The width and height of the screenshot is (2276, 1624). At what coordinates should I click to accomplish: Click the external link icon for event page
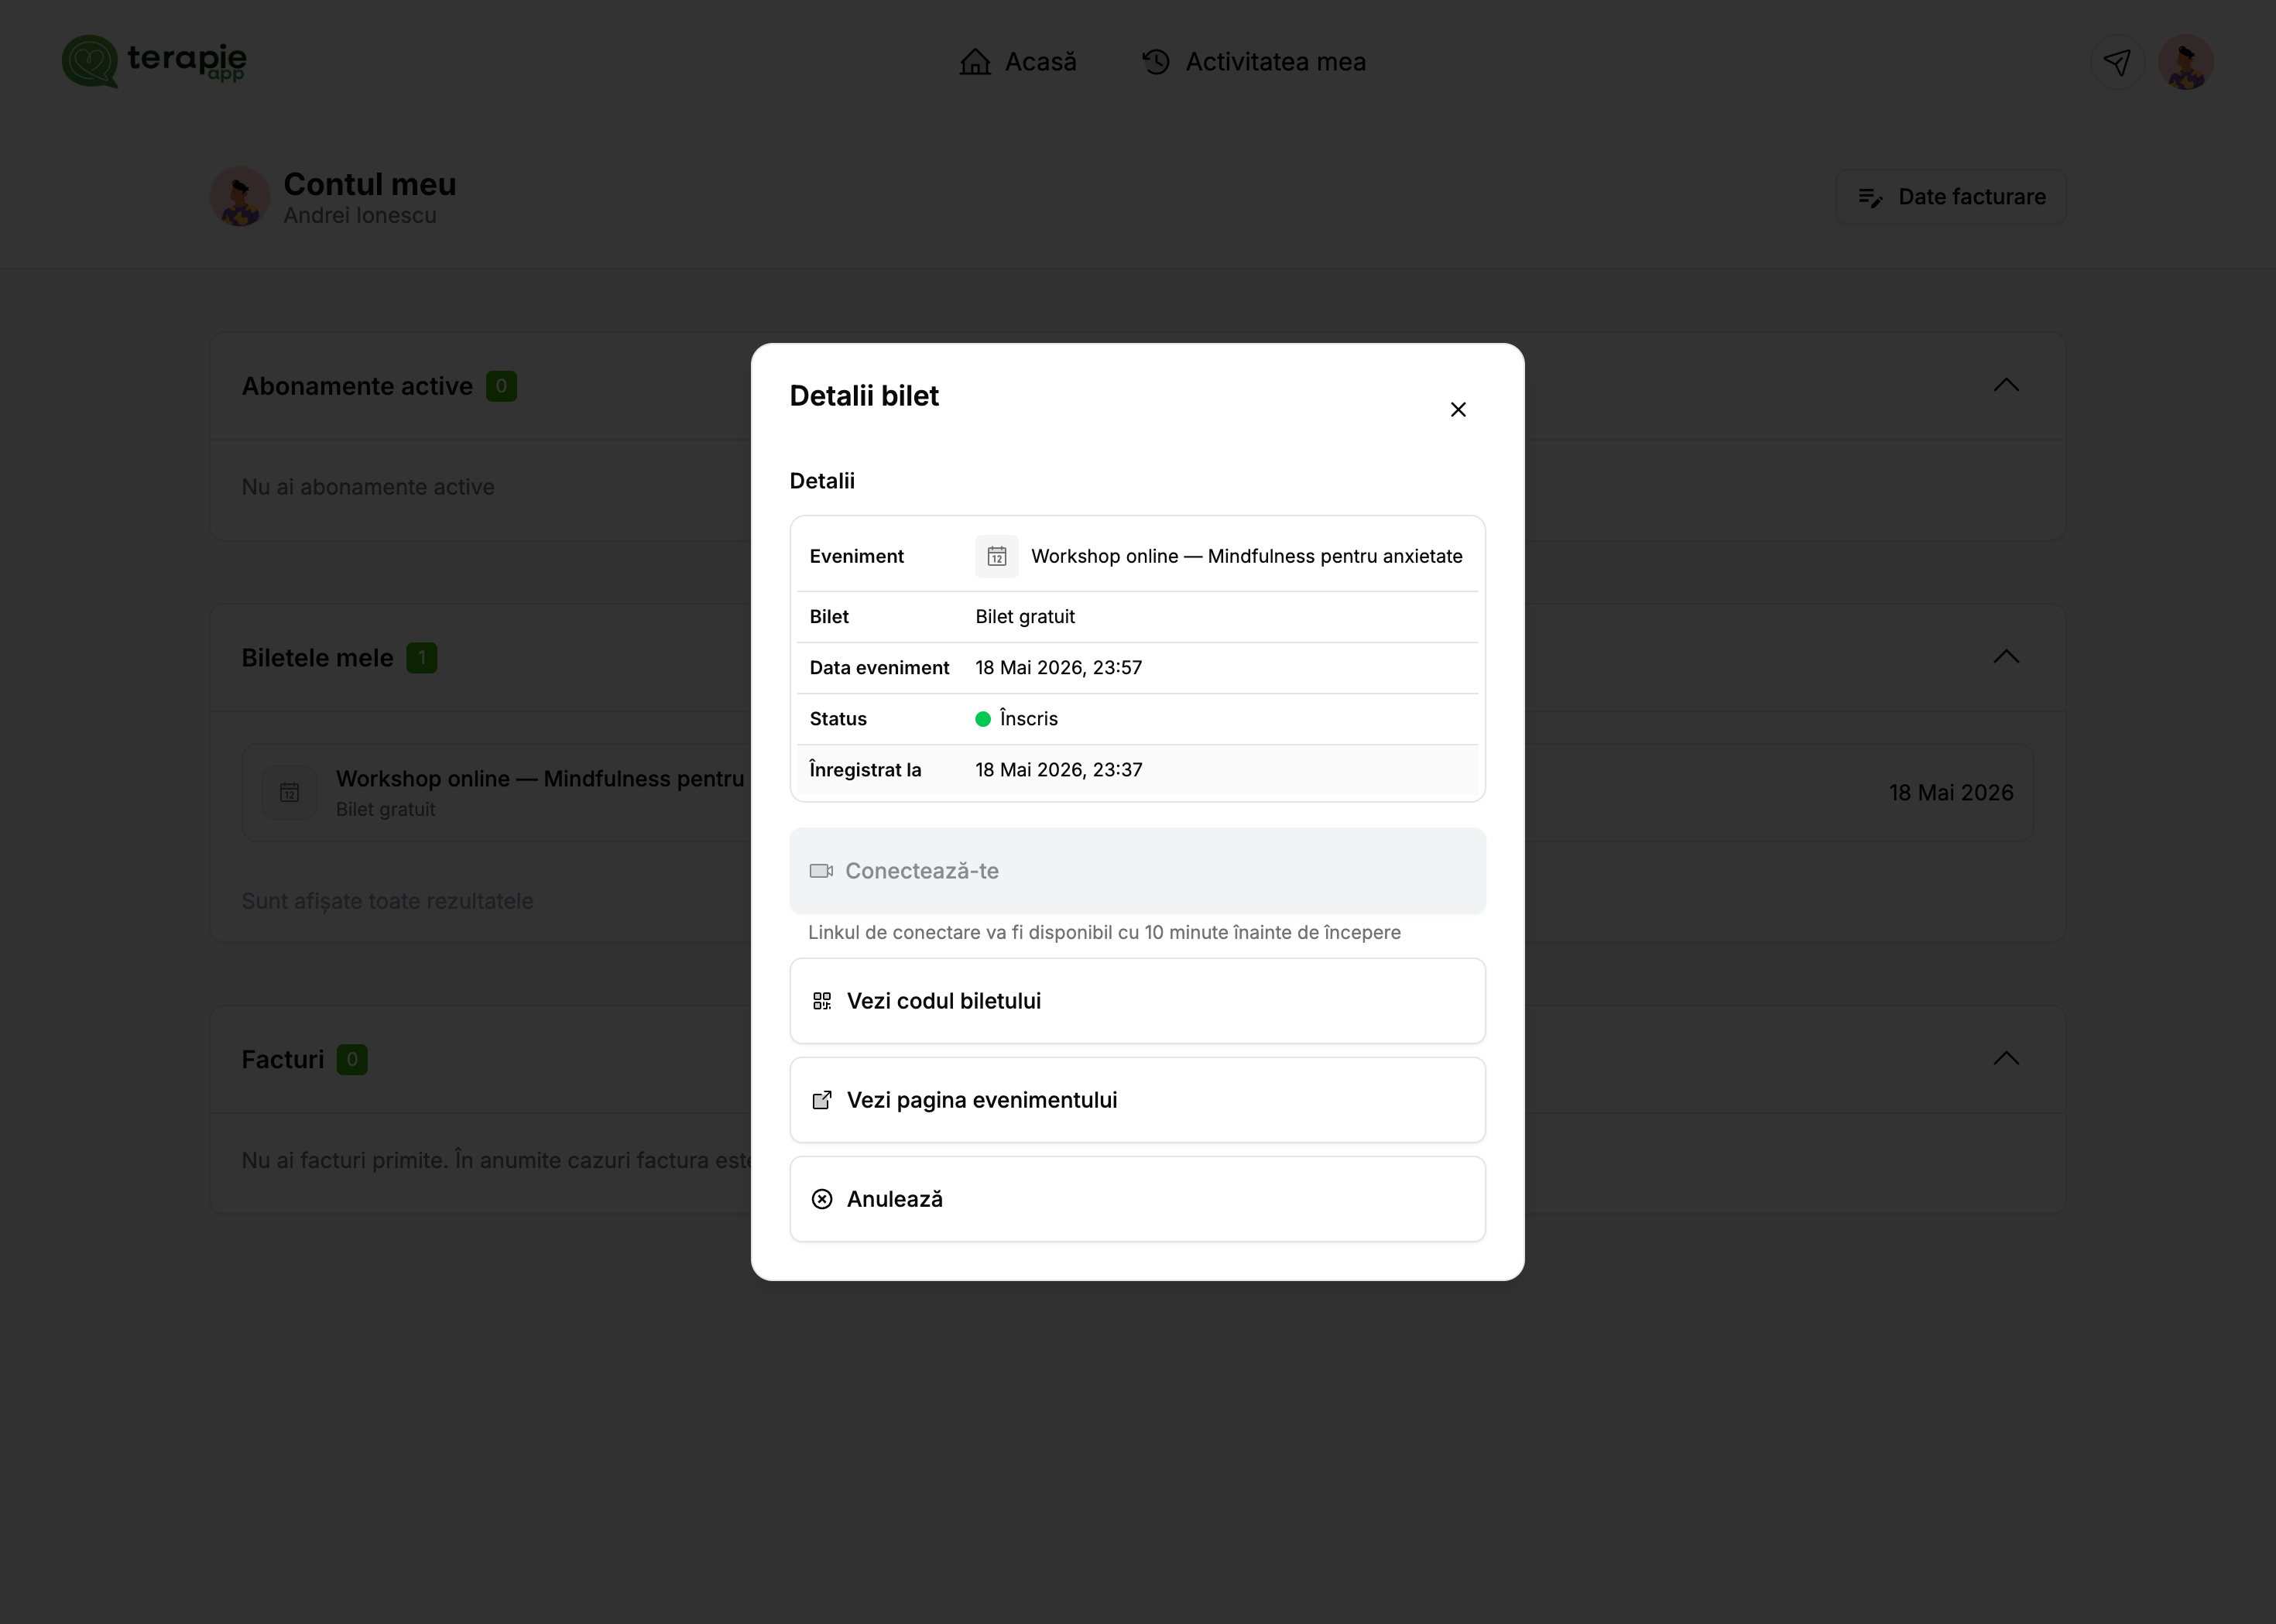pos(822,1100)
